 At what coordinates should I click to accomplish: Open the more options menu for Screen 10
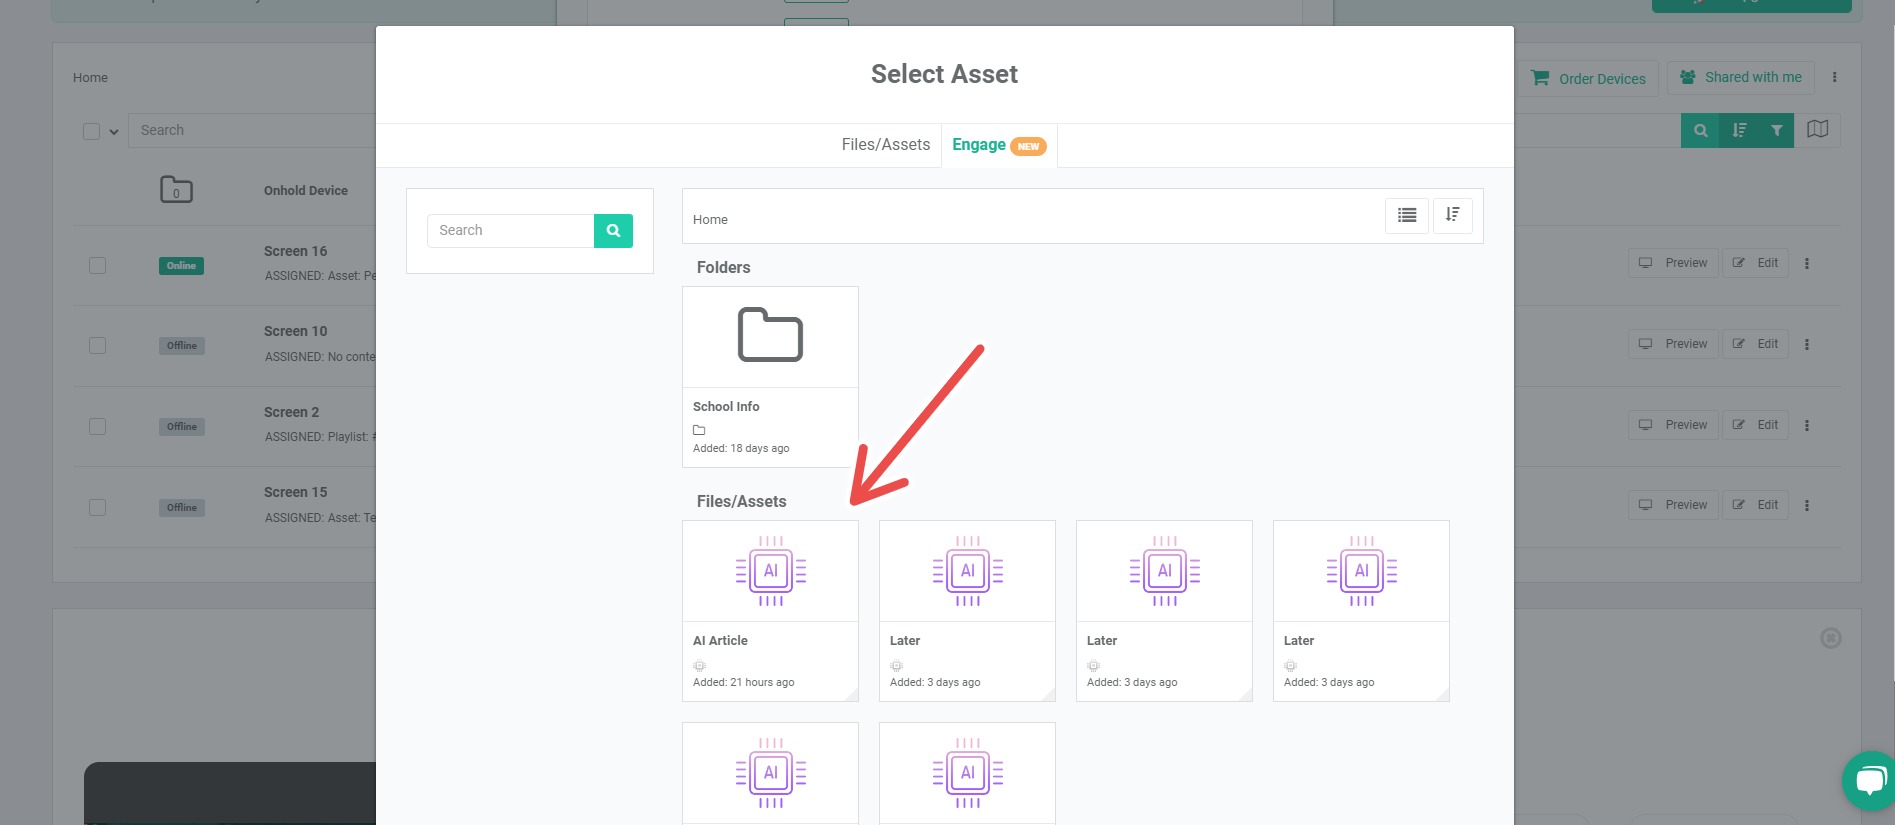click(x=1806, y=344)
